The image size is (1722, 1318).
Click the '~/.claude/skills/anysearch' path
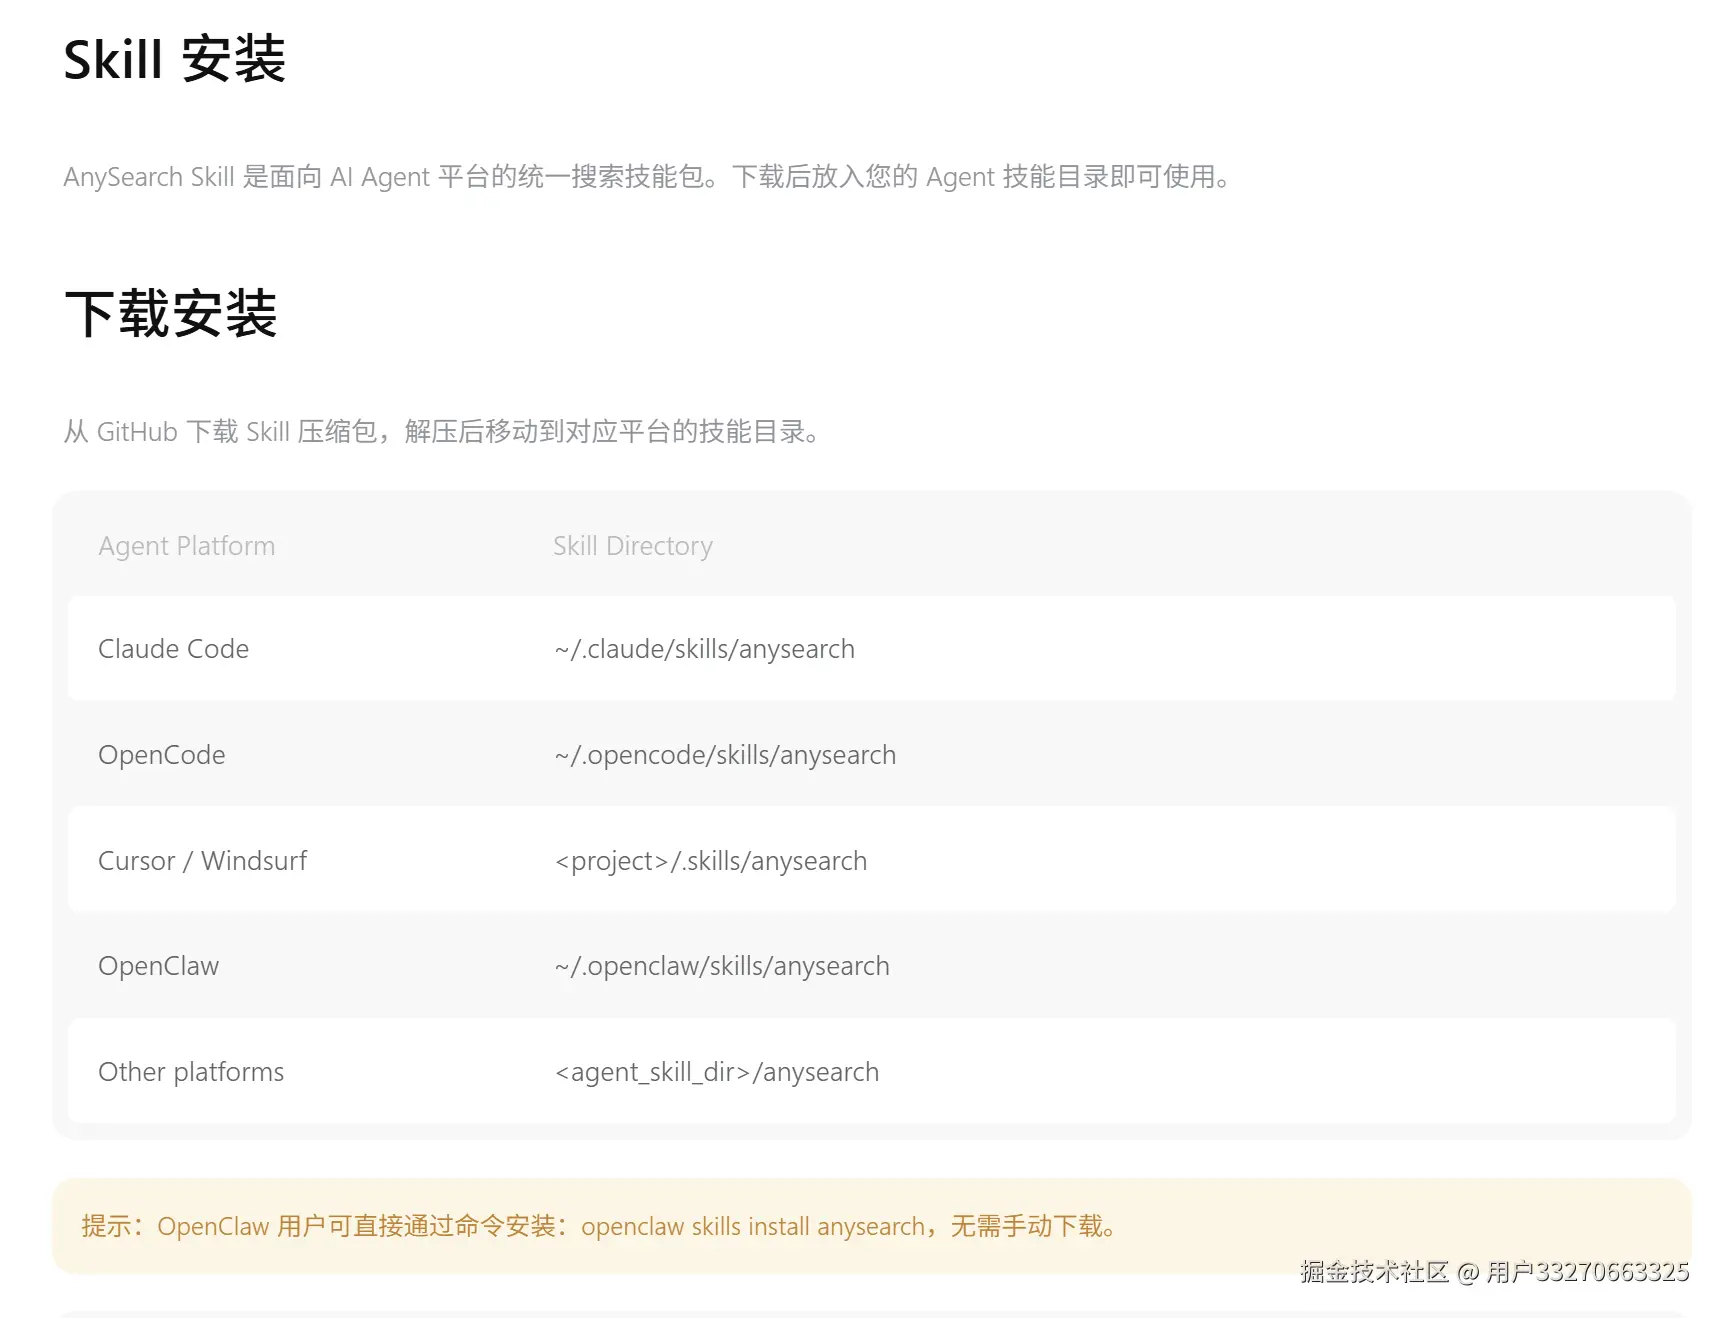click(x=705, y=649)
